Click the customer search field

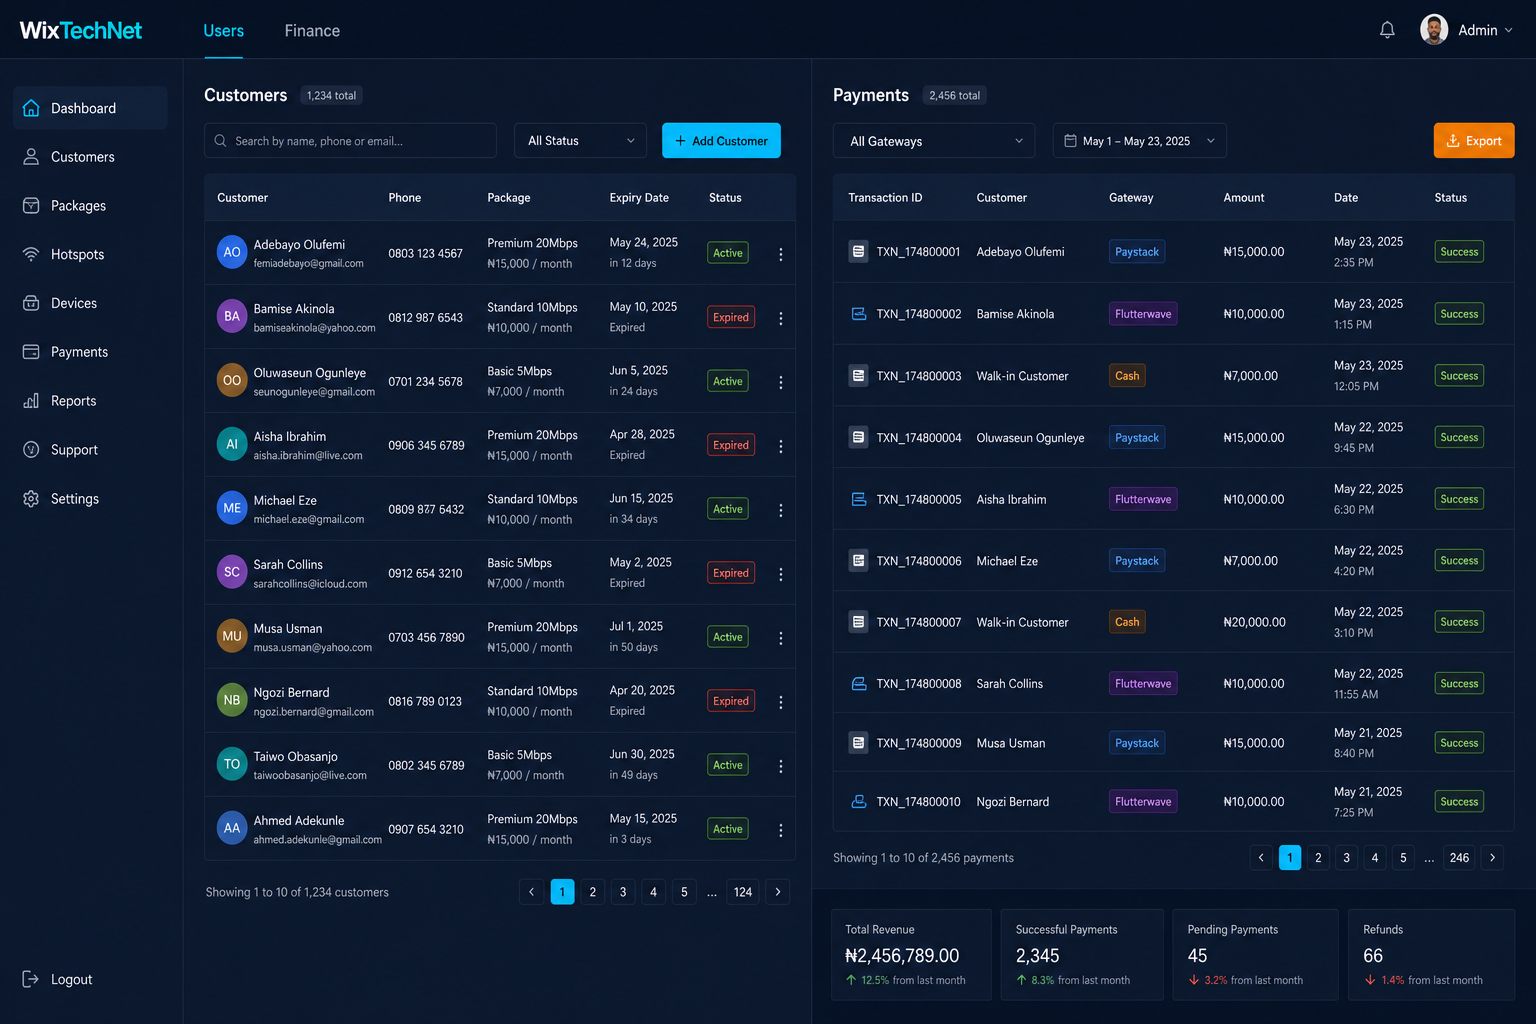[x=350, y=141]
